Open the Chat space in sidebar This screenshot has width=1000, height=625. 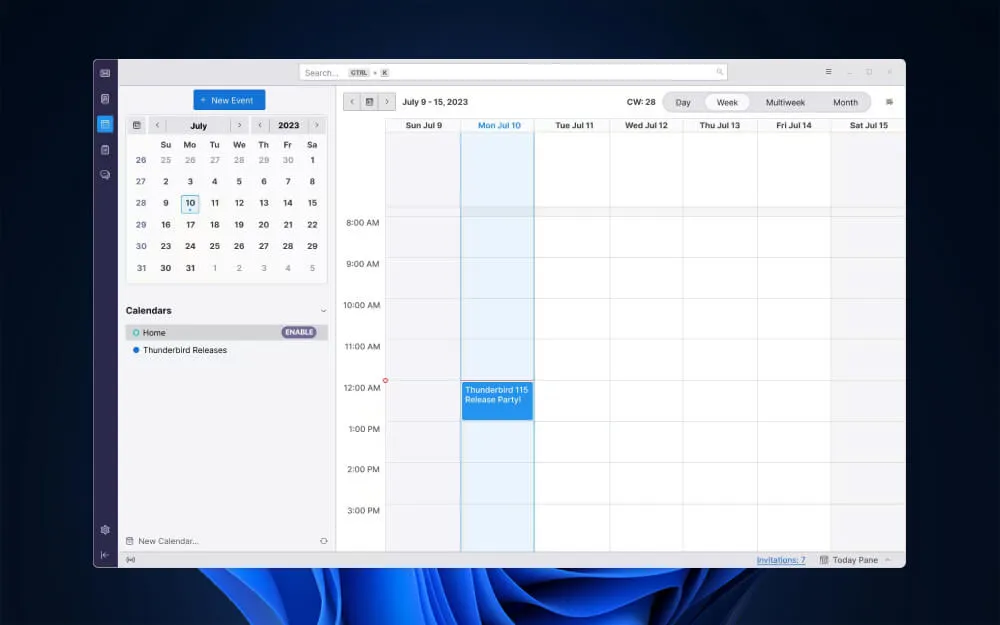[105, 175]
